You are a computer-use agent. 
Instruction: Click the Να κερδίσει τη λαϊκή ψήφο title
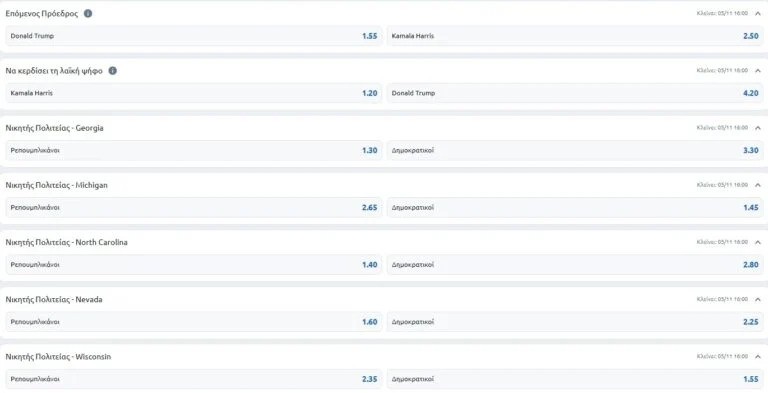54,71
